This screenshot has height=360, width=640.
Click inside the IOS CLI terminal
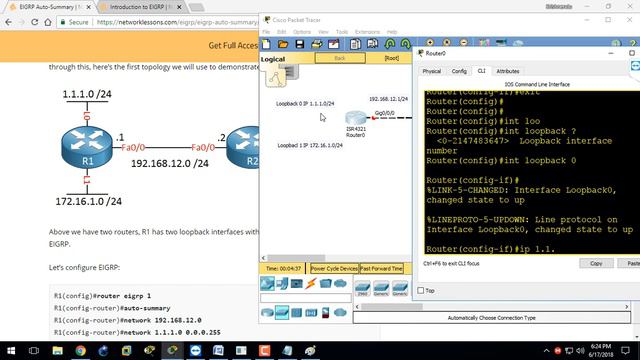pos(532,173)
